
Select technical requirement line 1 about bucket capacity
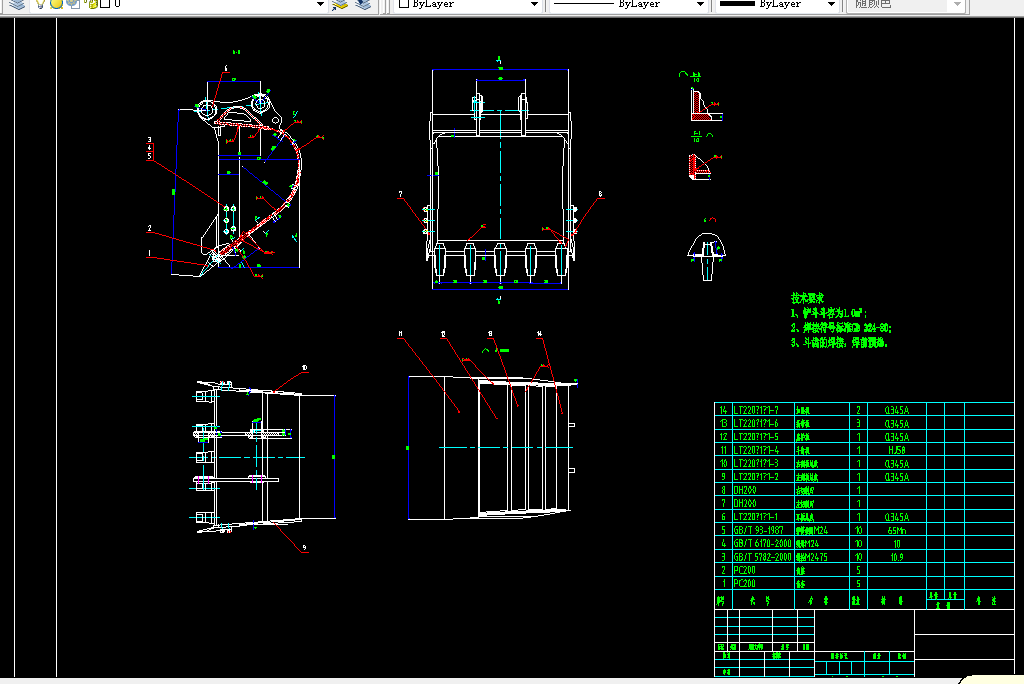[x=829, y=314]
